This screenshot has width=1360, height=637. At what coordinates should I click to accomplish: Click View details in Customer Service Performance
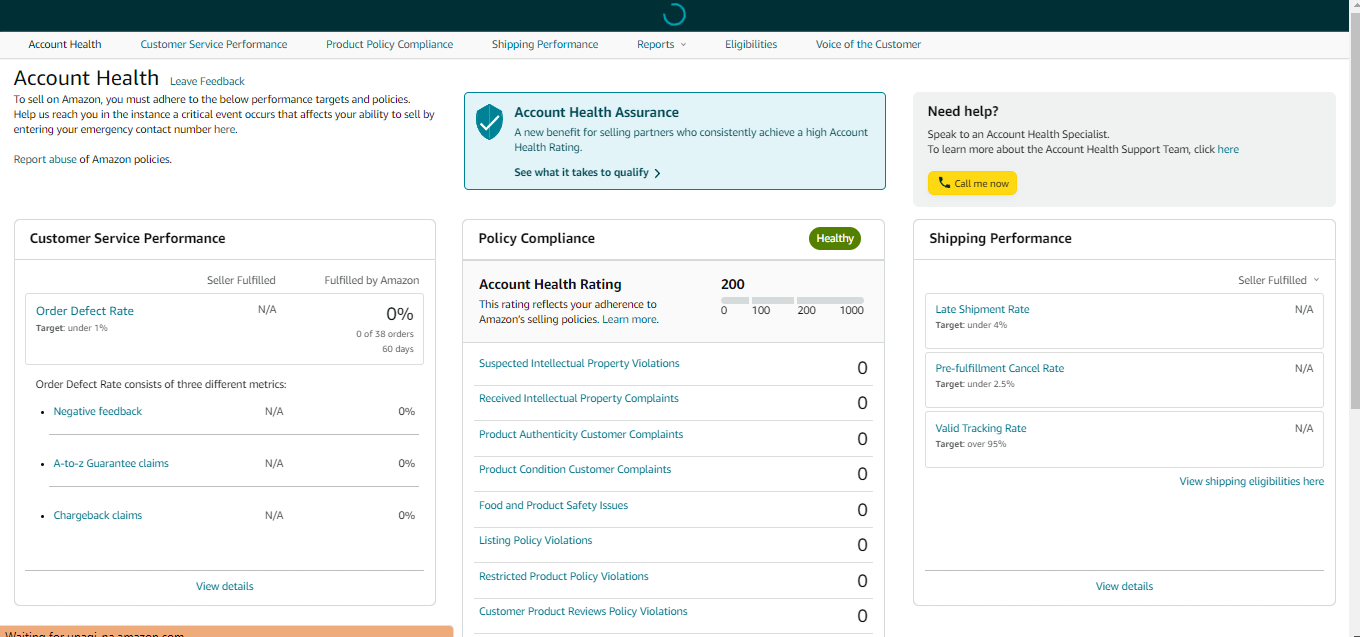point(225,586)
